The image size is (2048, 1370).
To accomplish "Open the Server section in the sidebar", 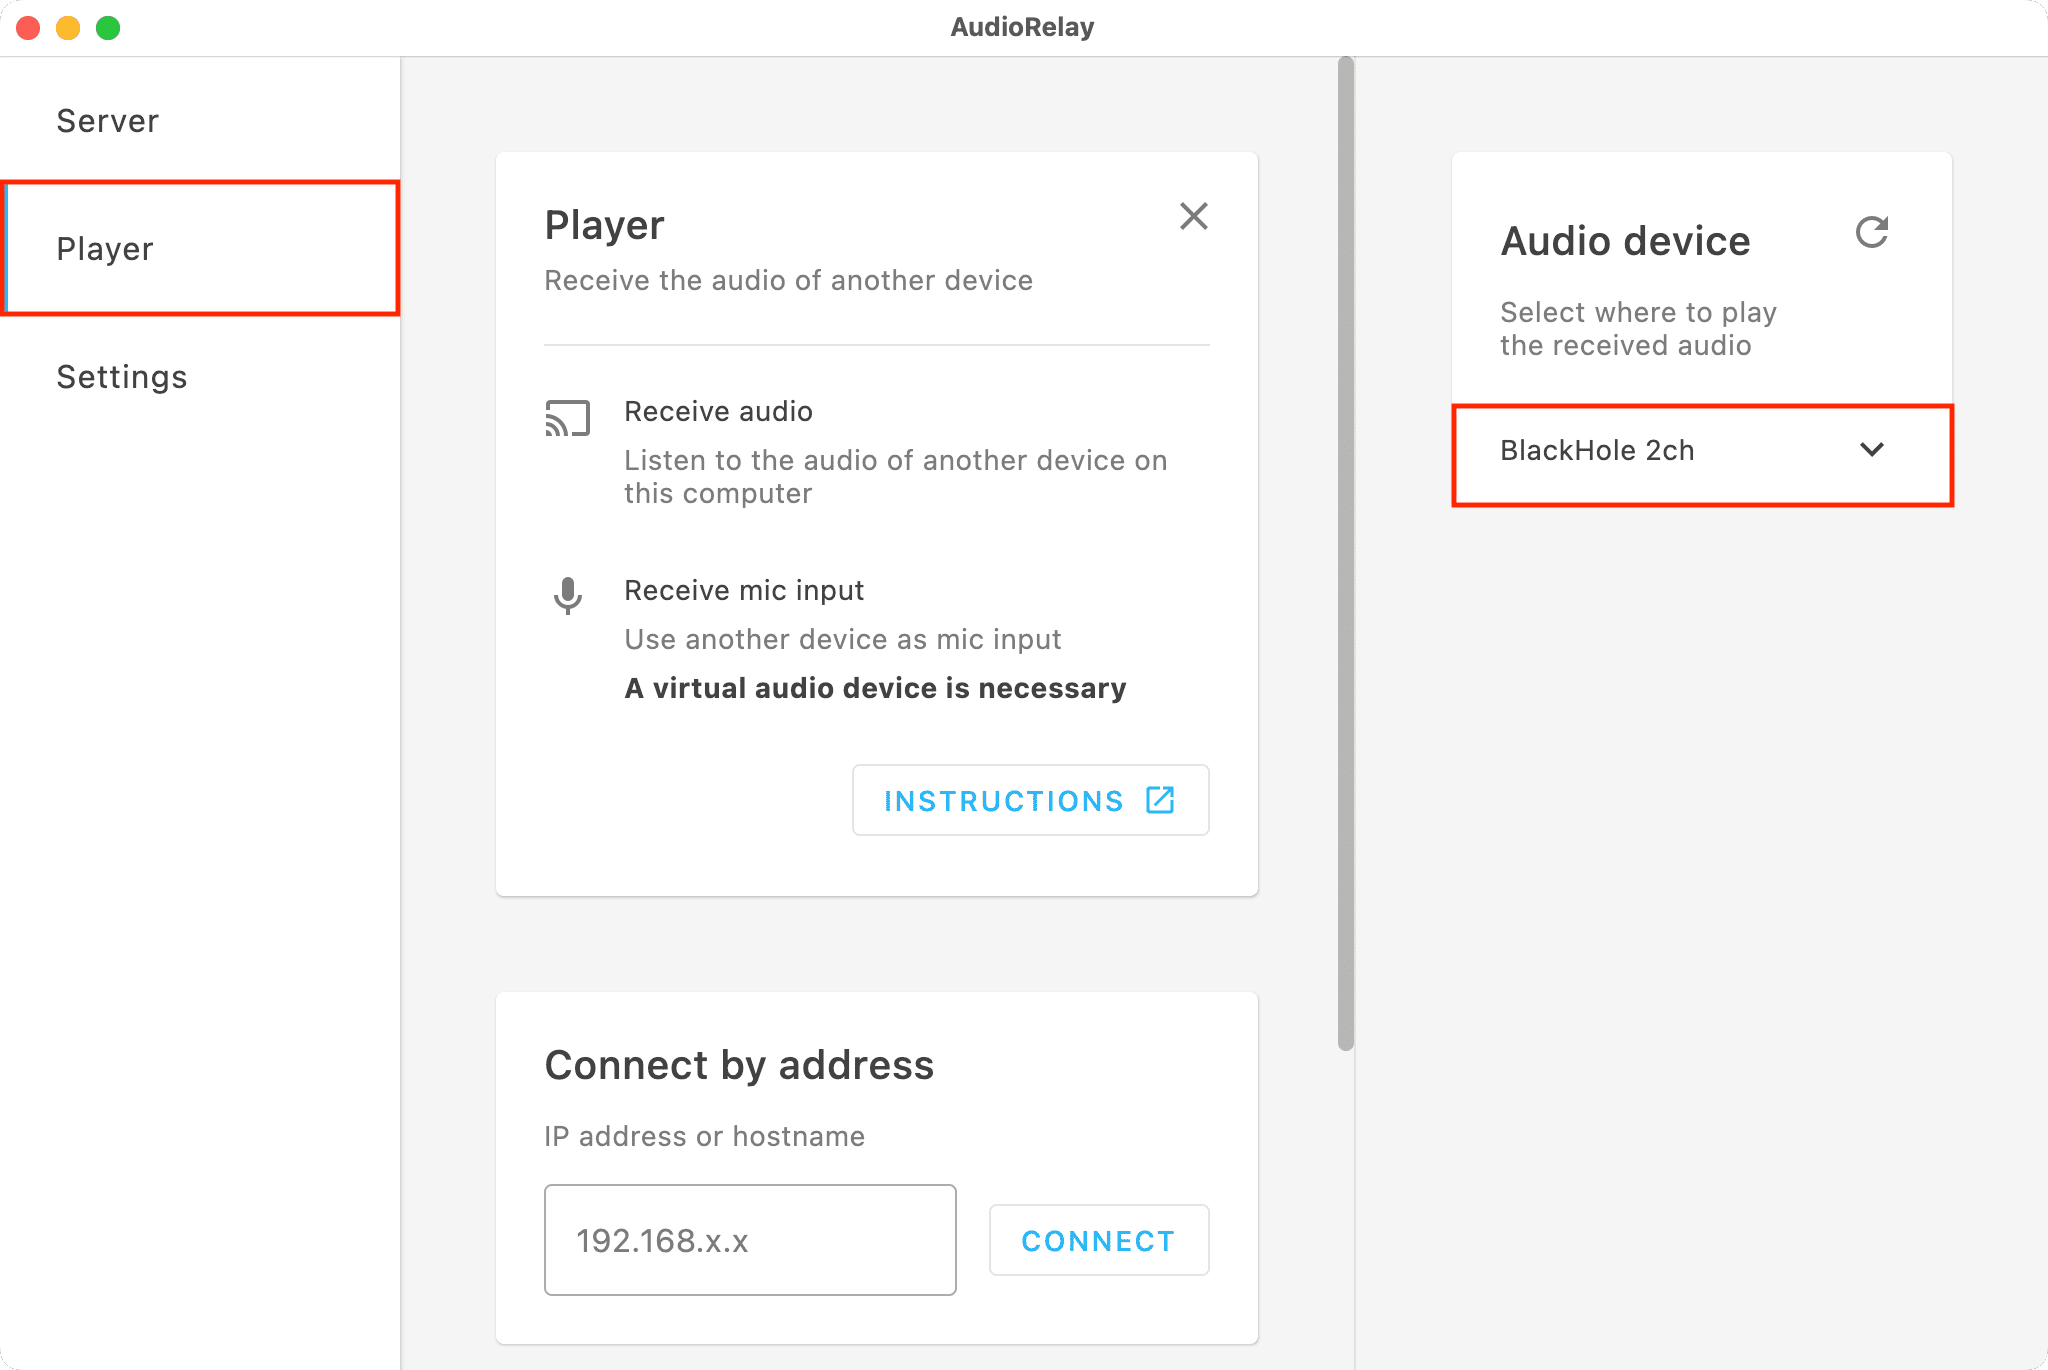I will coord(200,121).
